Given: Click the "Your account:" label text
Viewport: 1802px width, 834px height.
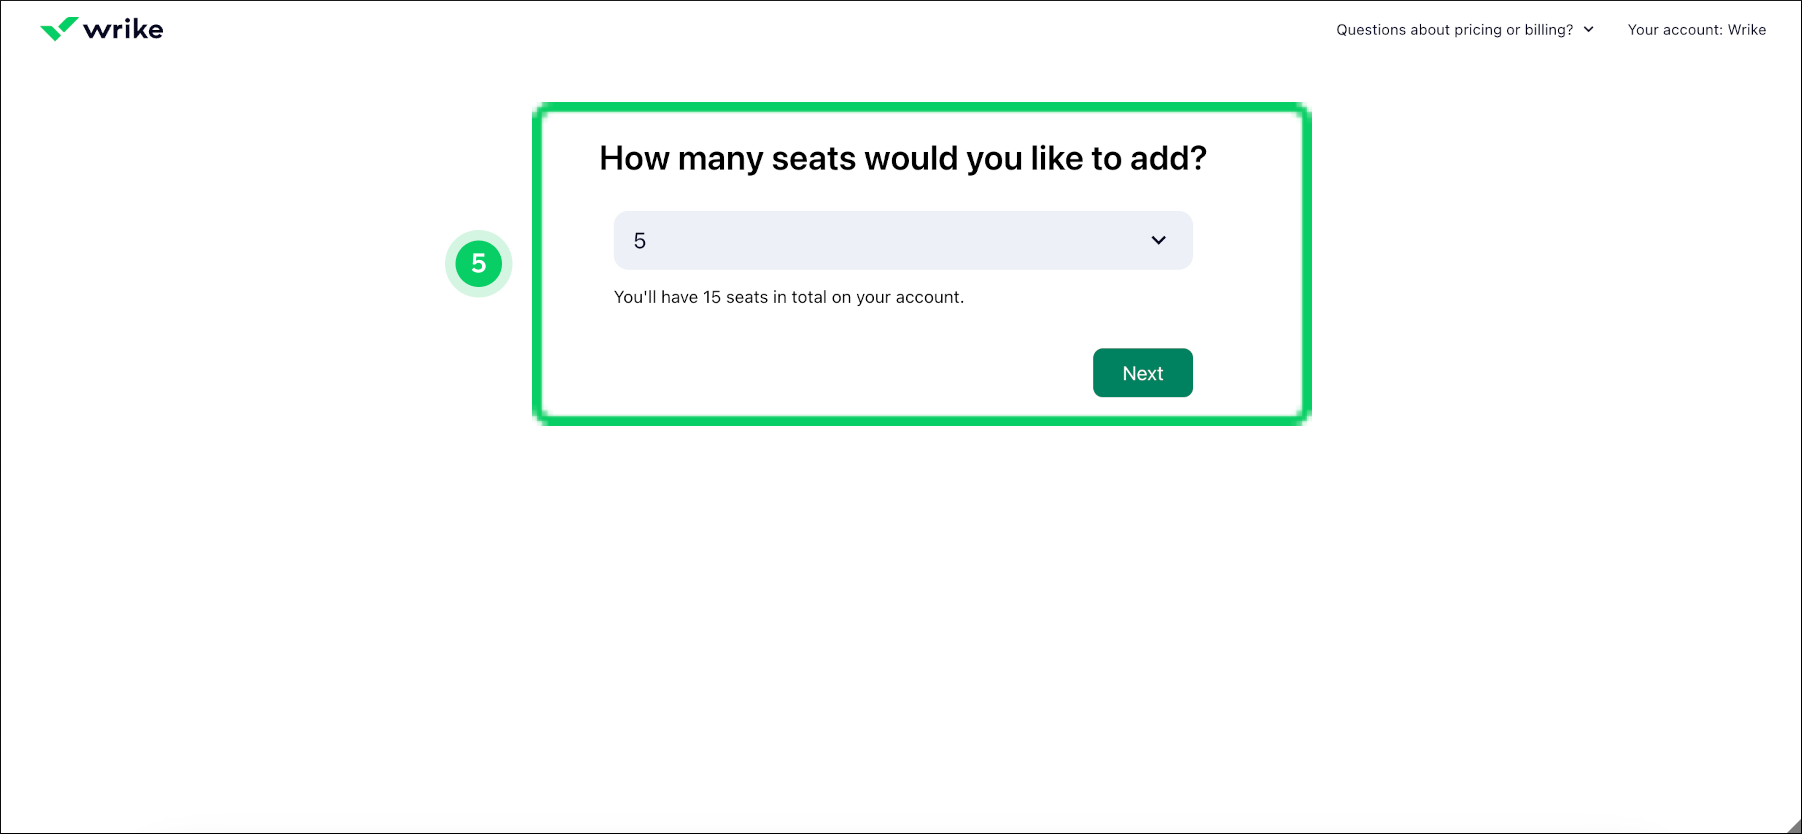Looking at the screenshot, I should click(1675, 30).
